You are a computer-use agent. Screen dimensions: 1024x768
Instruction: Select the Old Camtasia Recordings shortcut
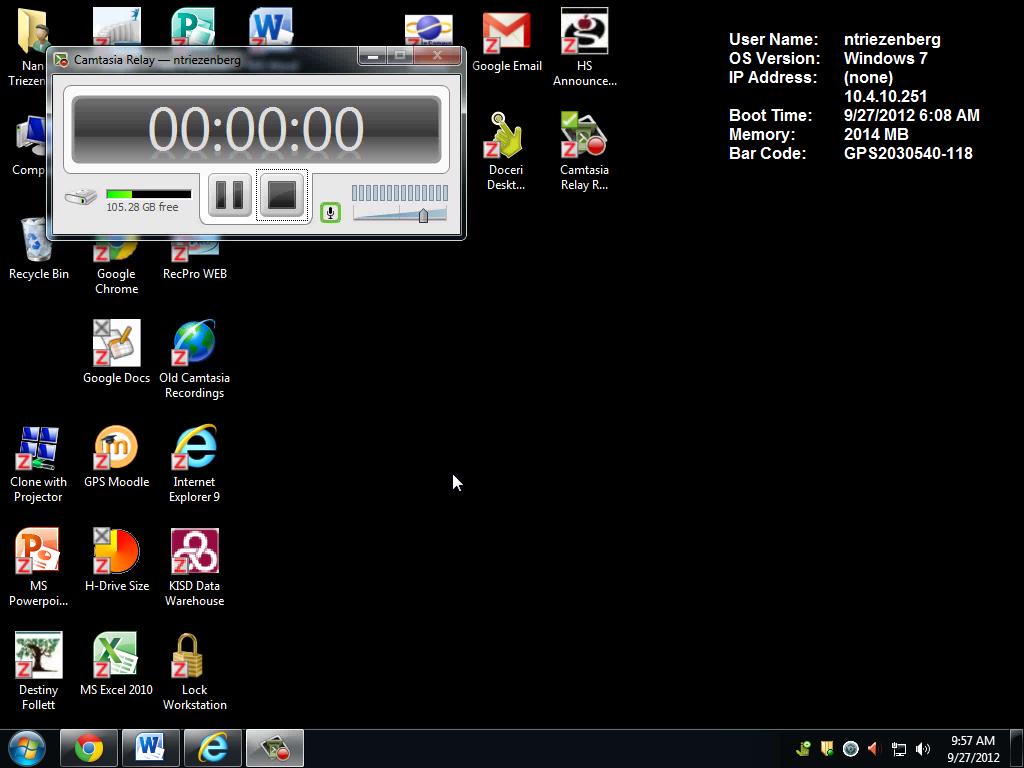pos(195,359)
